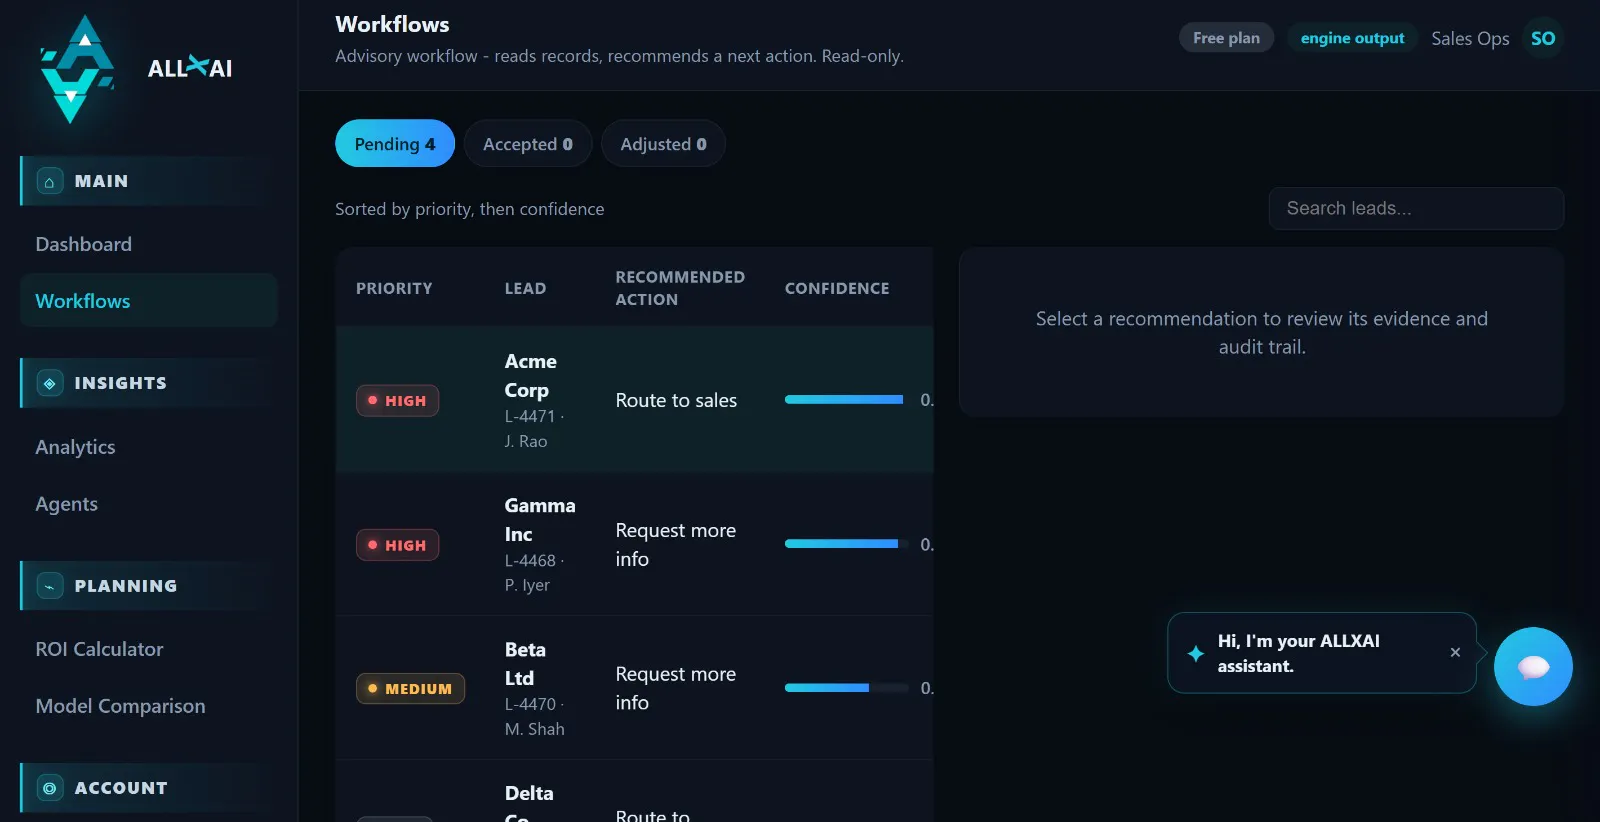Click the PLANNING section icon
Screen dimensions: 1600x822
click(x=50, y=586)
